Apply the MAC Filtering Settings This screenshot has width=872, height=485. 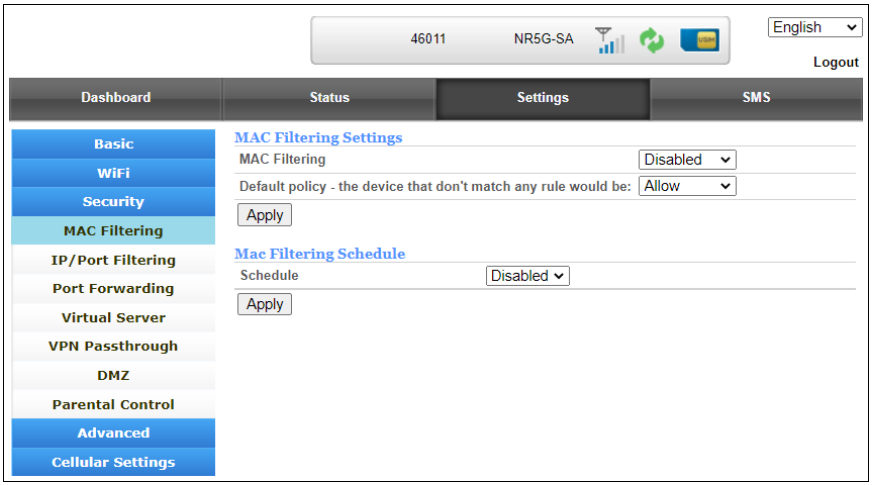[x=265, y=215]
